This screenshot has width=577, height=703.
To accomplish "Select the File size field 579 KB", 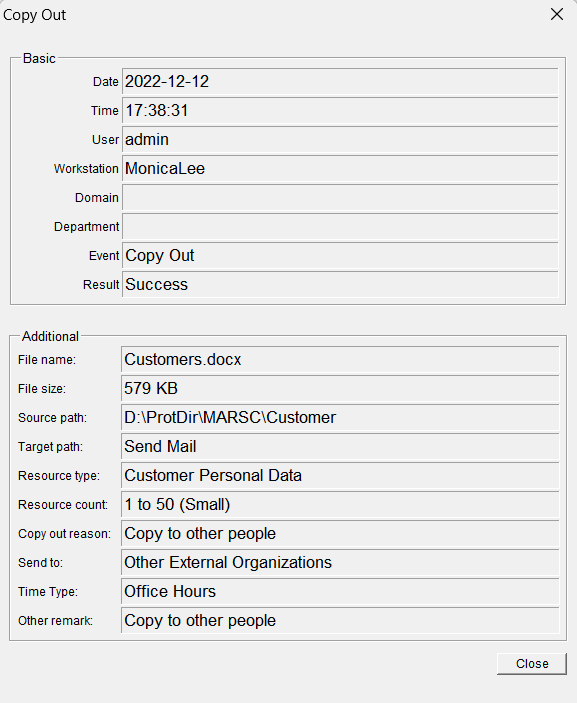I will pos(340,388).
